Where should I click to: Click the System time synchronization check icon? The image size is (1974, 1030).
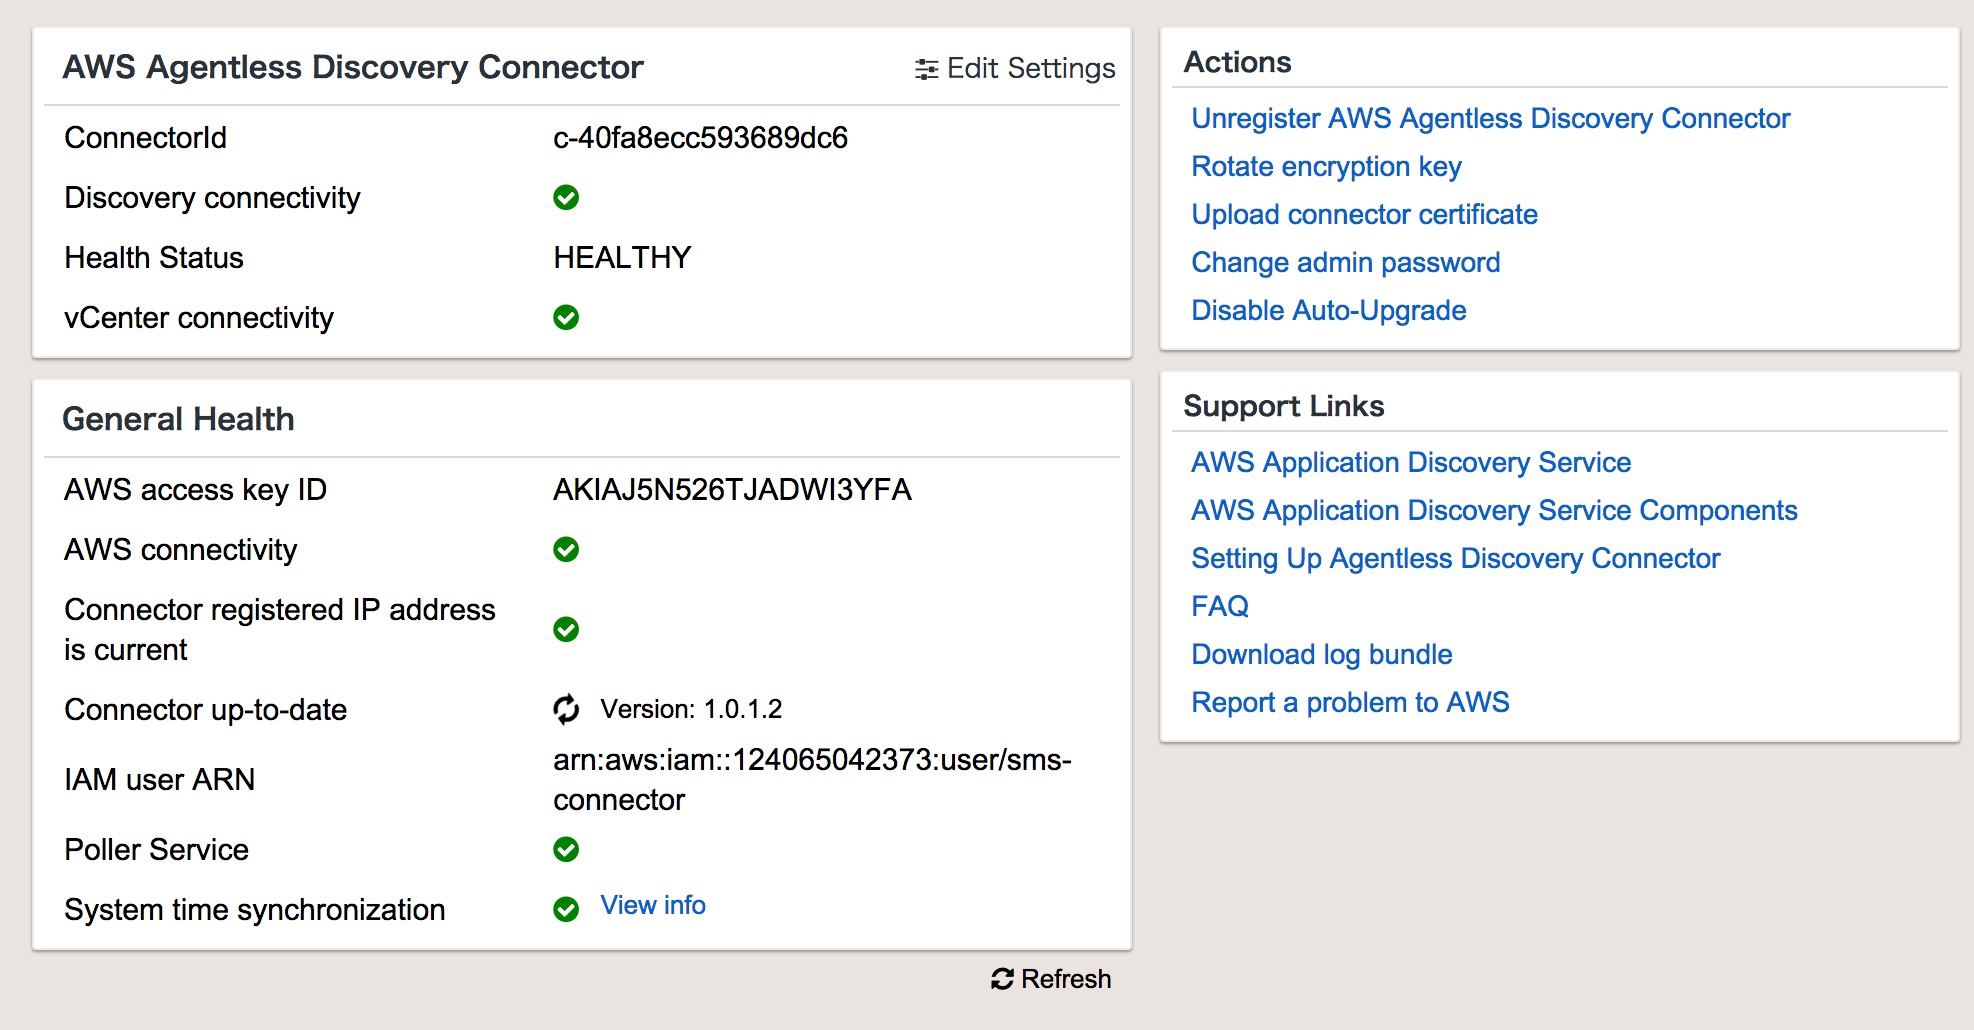566,909
